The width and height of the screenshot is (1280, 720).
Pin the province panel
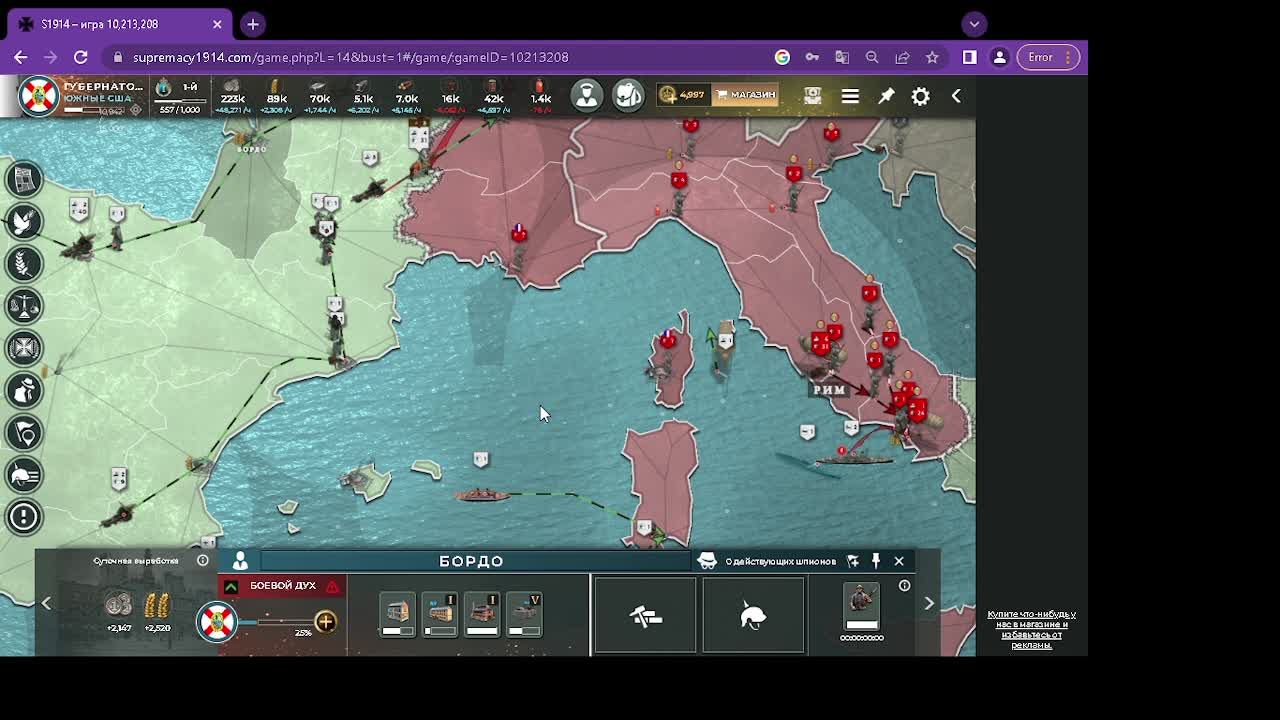coord(875,561)
